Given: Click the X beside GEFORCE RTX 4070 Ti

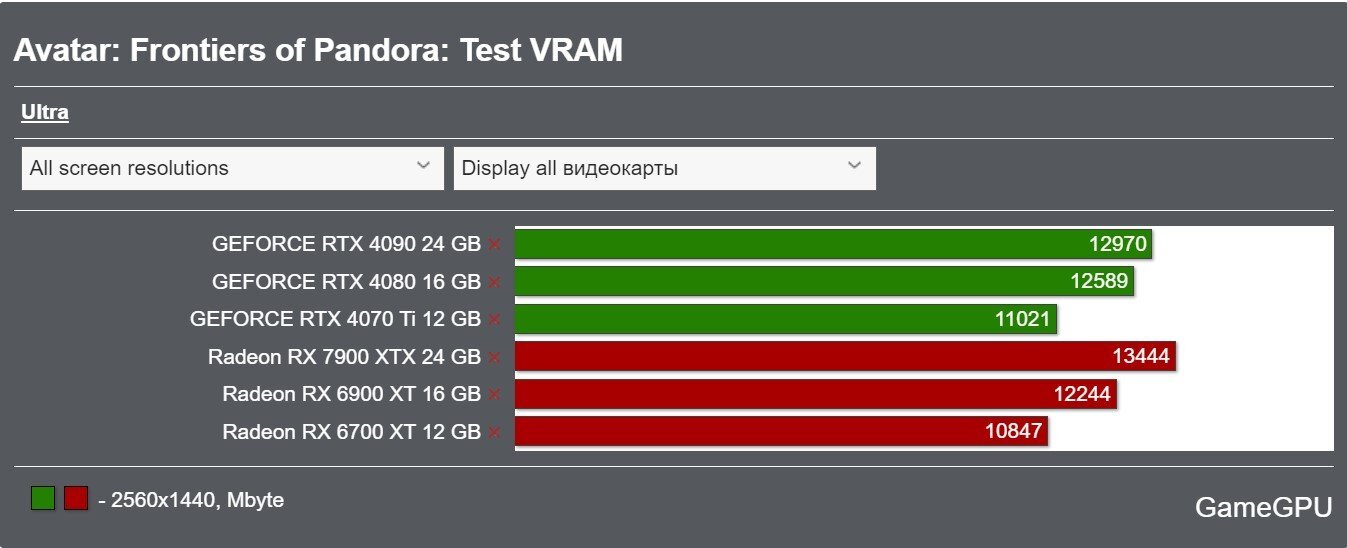Looking at the screenshot, I should point(494,320).
